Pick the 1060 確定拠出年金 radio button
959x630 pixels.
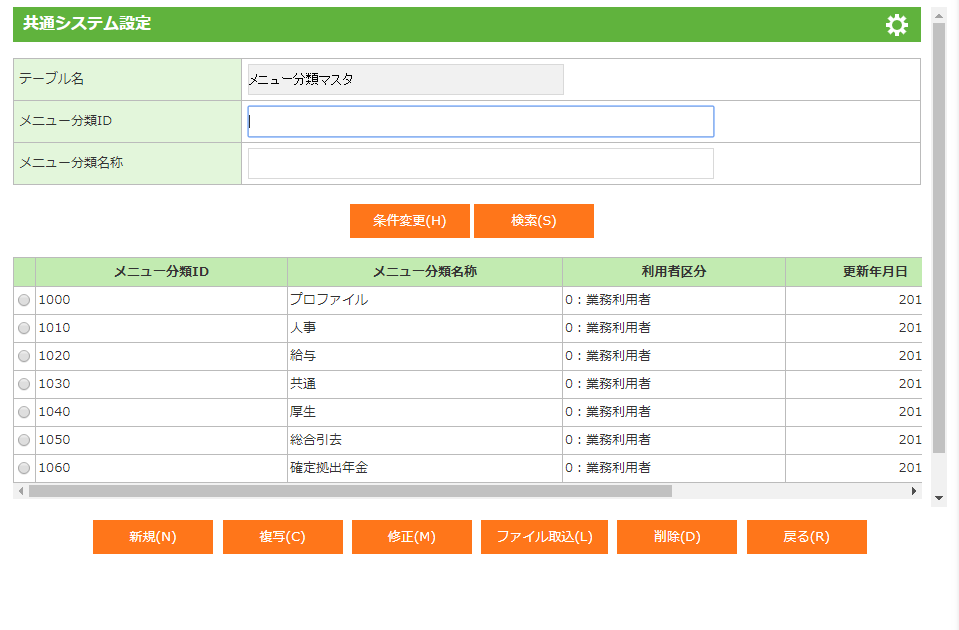(x=24, y=468)
